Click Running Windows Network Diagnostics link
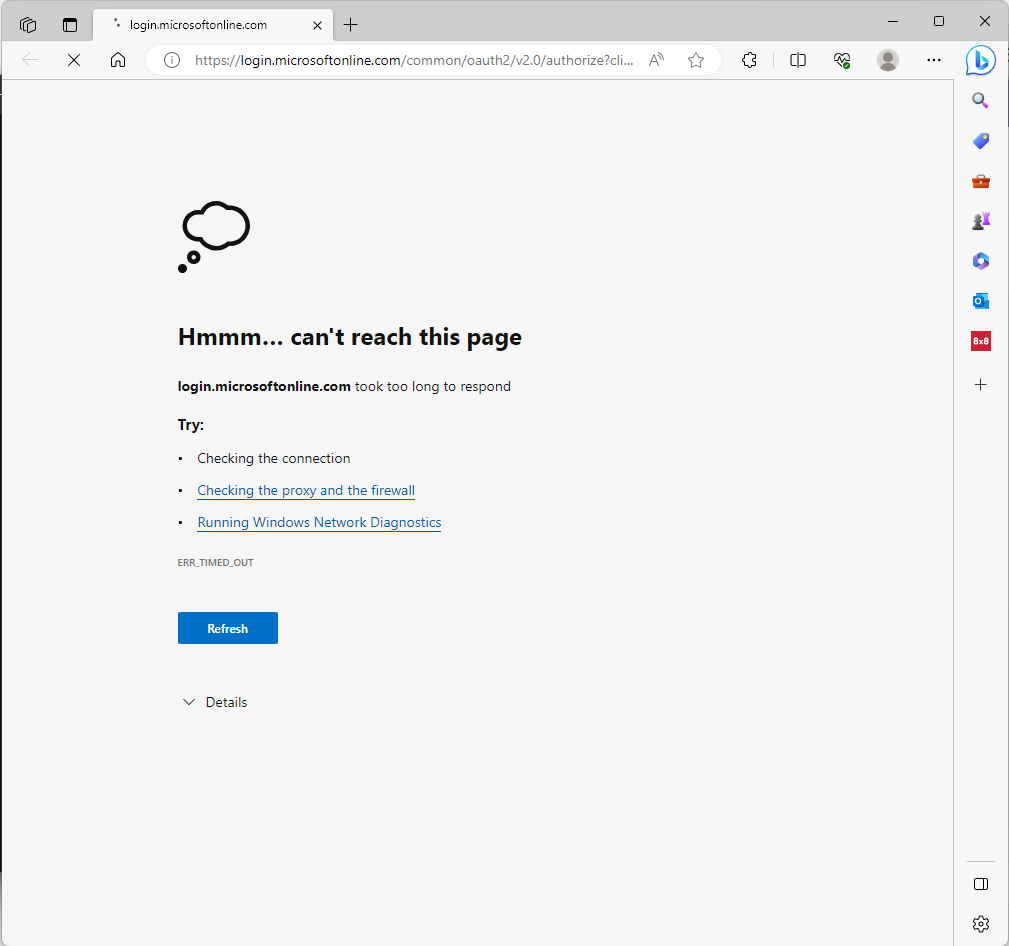The image size is (1009, 946). coord(319,523)
